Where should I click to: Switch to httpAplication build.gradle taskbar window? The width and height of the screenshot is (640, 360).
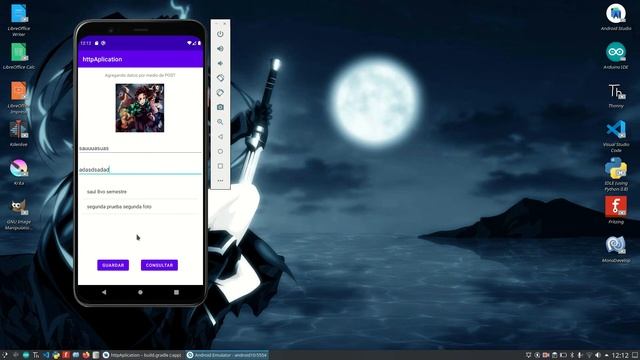coord(141,355)
